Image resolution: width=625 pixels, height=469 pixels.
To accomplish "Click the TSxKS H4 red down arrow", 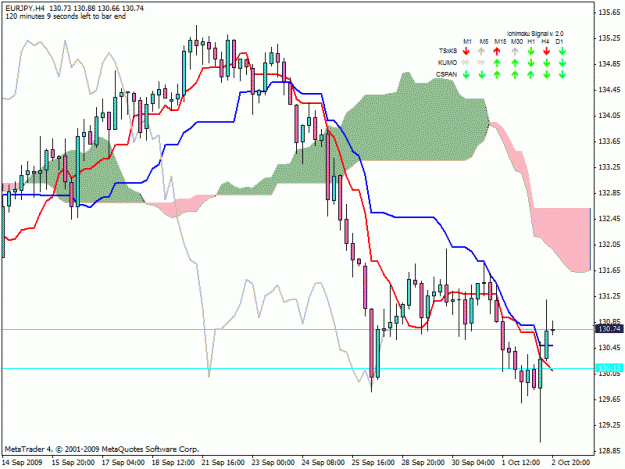I will click(546, 51).
